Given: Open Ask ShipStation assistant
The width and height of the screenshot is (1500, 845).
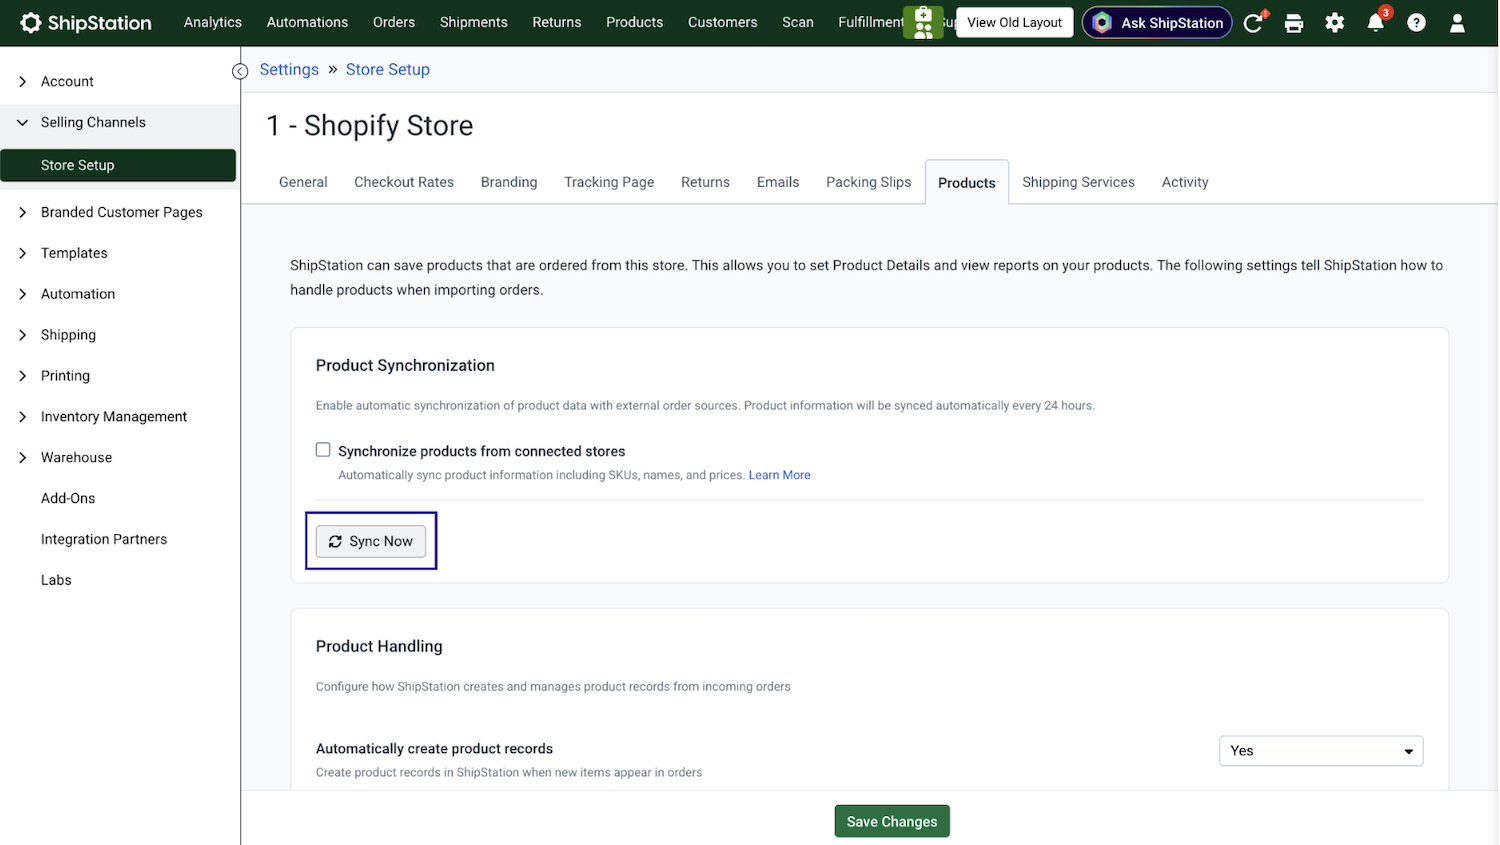Looking at the screenshot, I should (x=1157, y=22).
